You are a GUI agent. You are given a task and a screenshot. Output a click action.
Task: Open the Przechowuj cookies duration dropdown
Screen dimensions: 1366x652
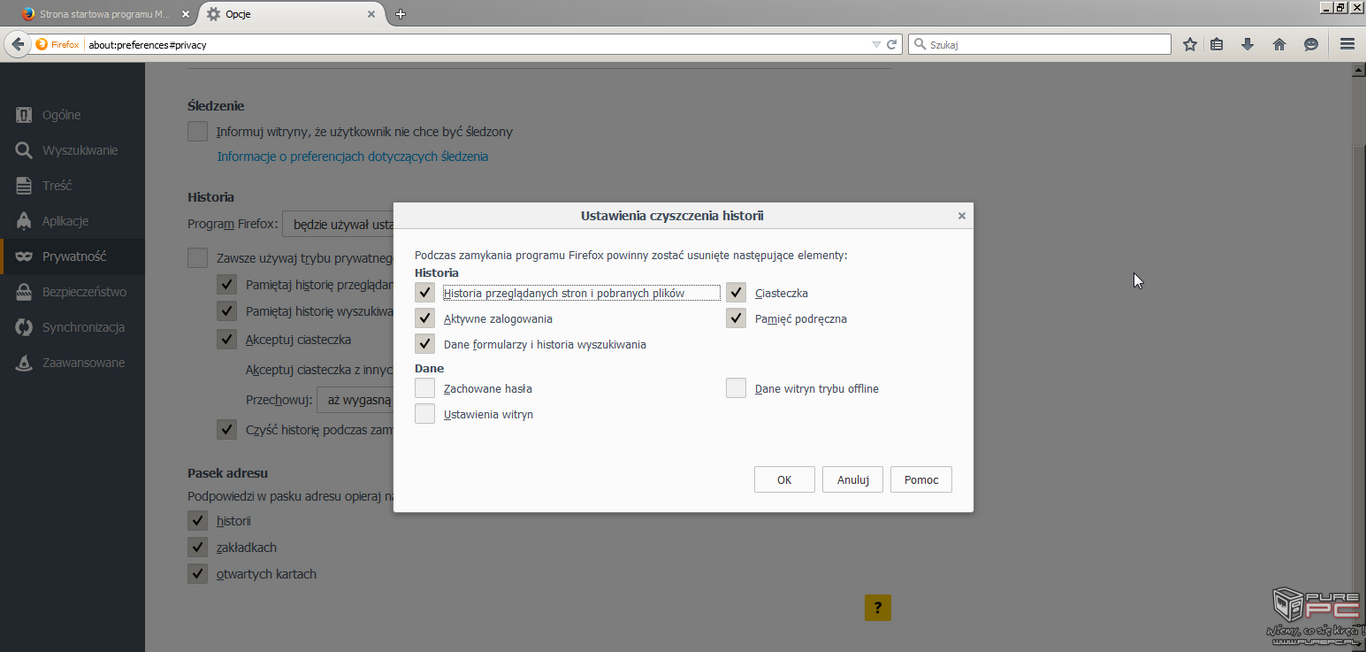pyautogui.click(x=355, y=400)
